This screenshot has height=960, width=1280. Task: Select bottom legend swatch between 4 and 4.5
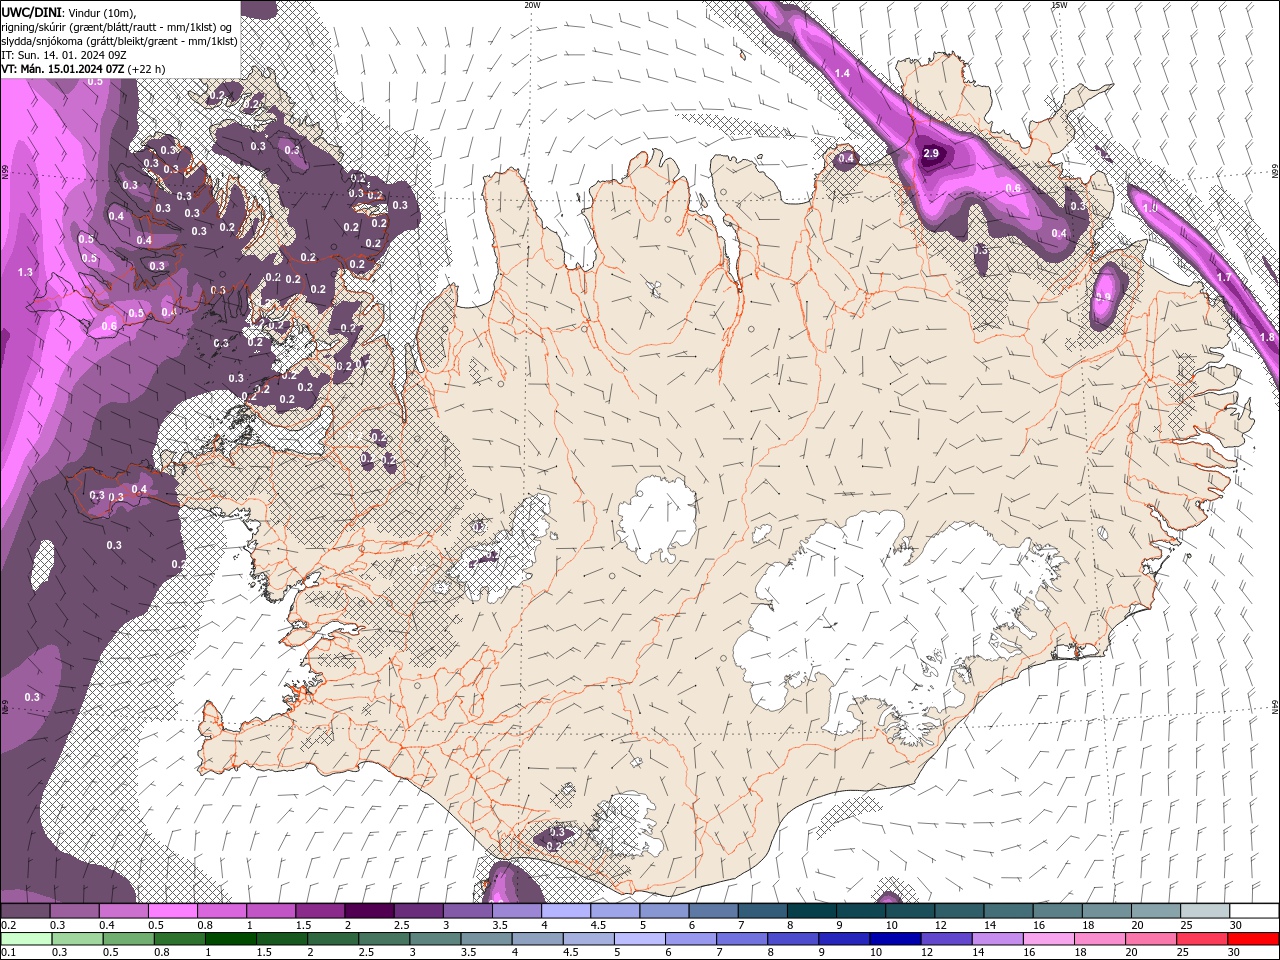pyautogui.click(x=537, y=939)
